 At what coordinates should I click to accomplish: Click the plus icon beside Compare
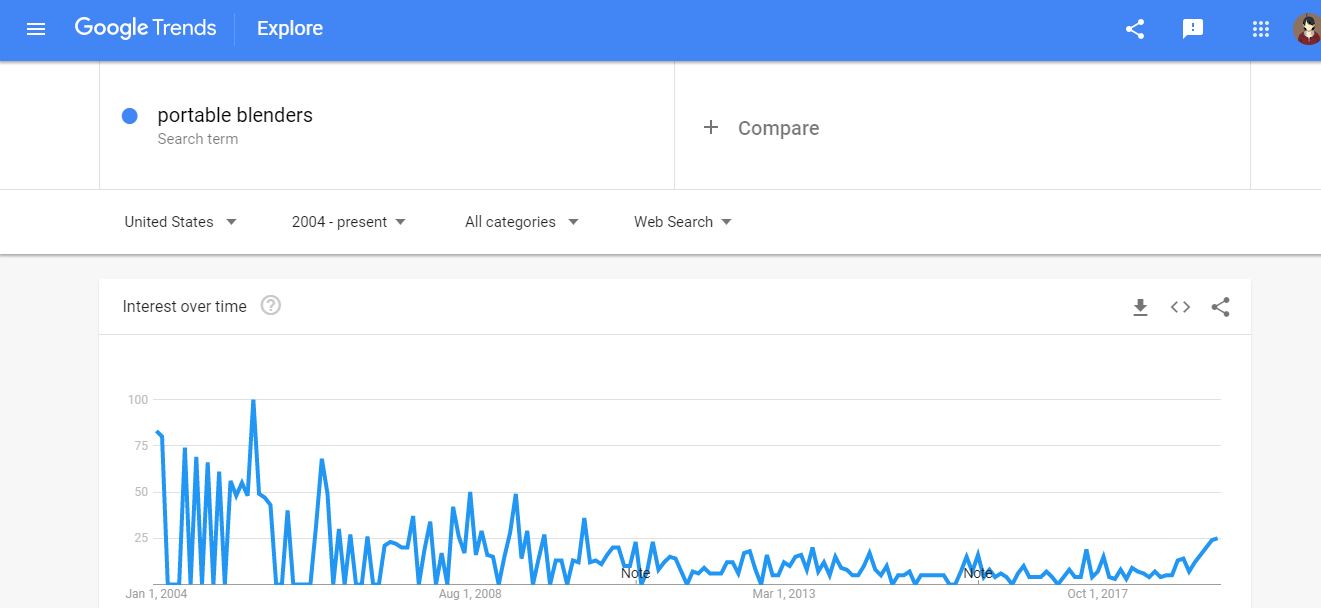pos(711,127)
